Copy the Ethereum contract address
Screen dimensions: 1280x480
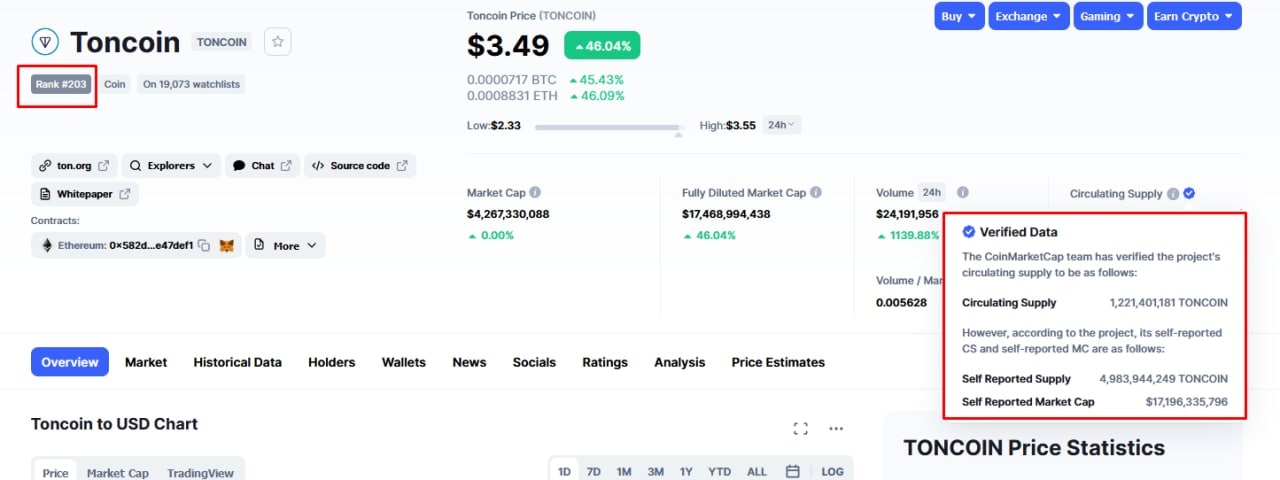click(203, 245)
